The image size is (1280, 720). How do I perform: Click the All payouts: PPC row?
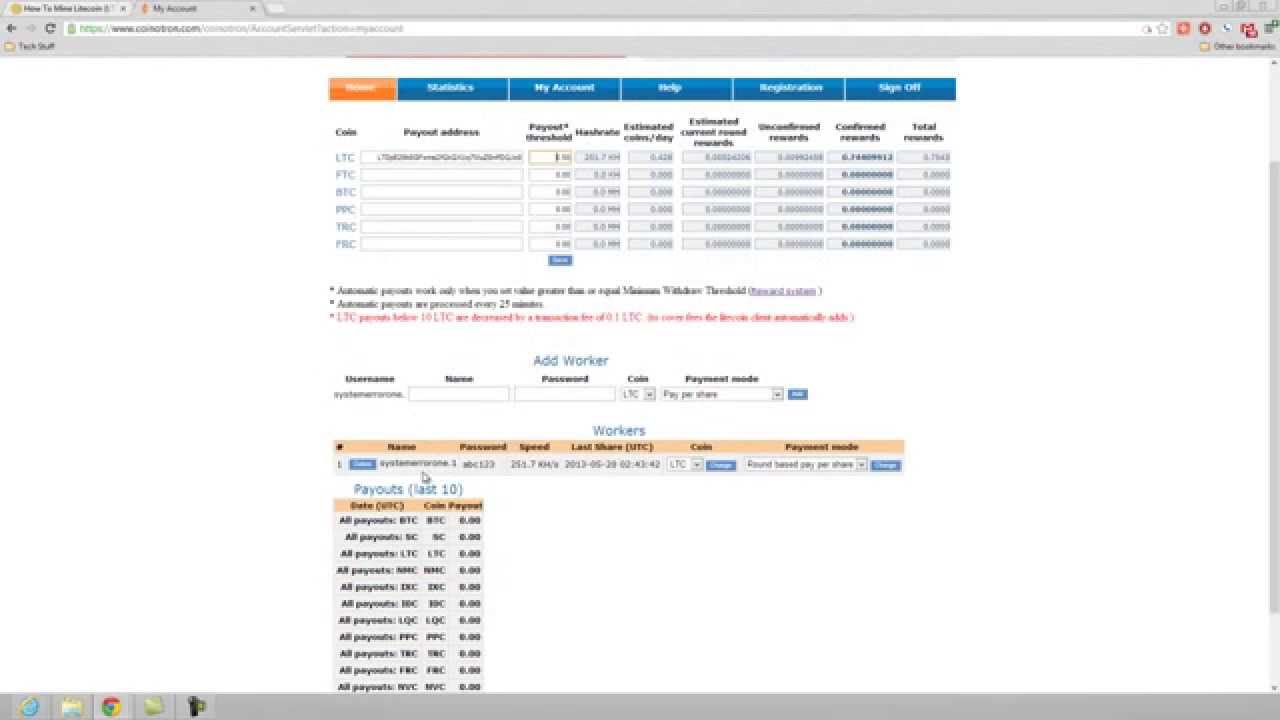point(408,637)
